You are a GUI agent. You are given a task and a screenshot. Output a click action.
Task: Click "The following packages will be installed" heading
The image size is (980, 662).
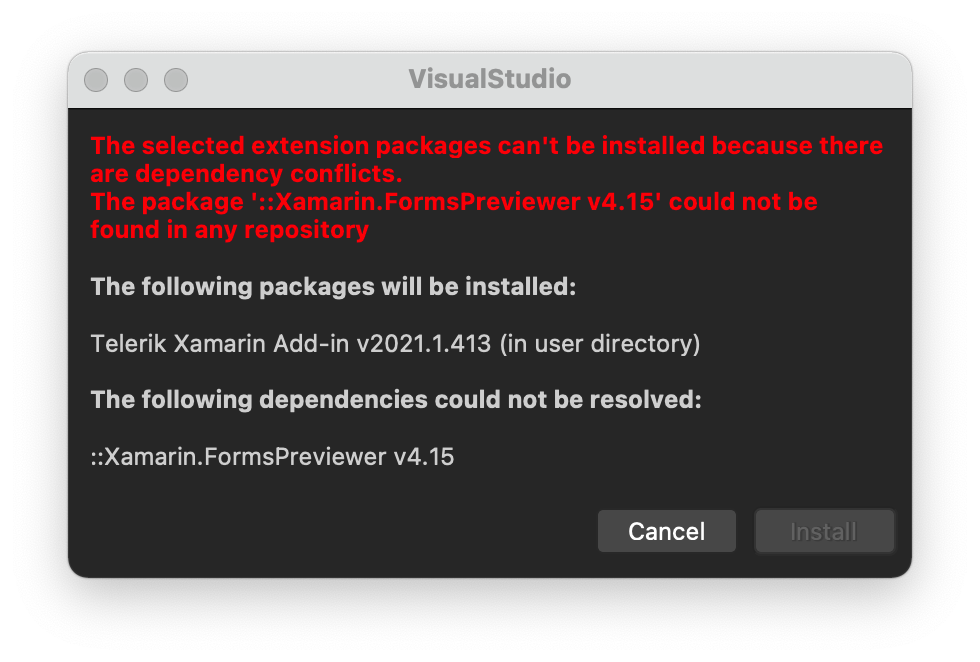click(333, 287)
